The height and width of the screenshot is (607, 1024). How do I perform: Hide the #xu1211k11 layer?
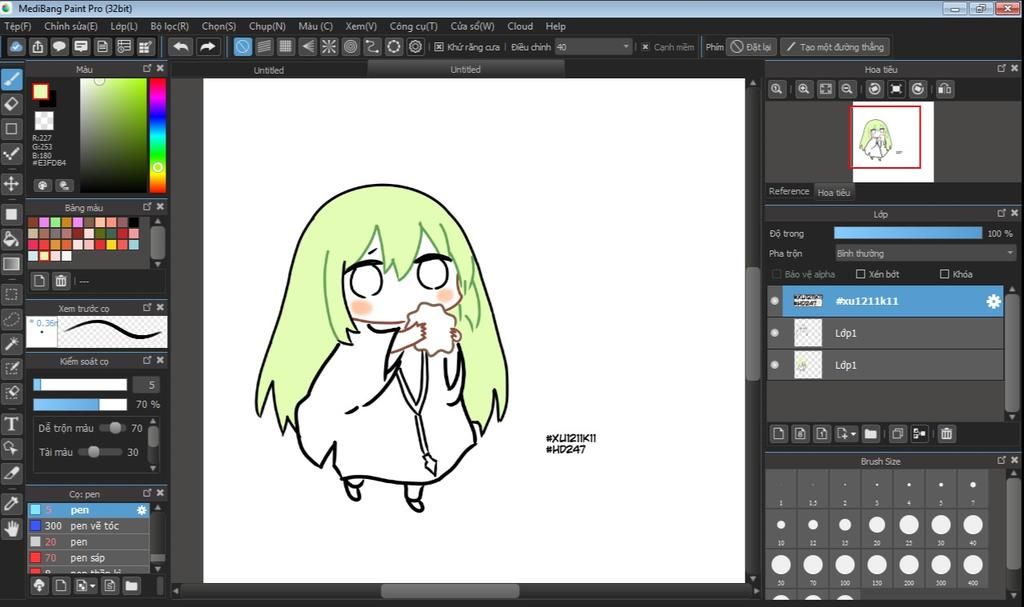775,301
